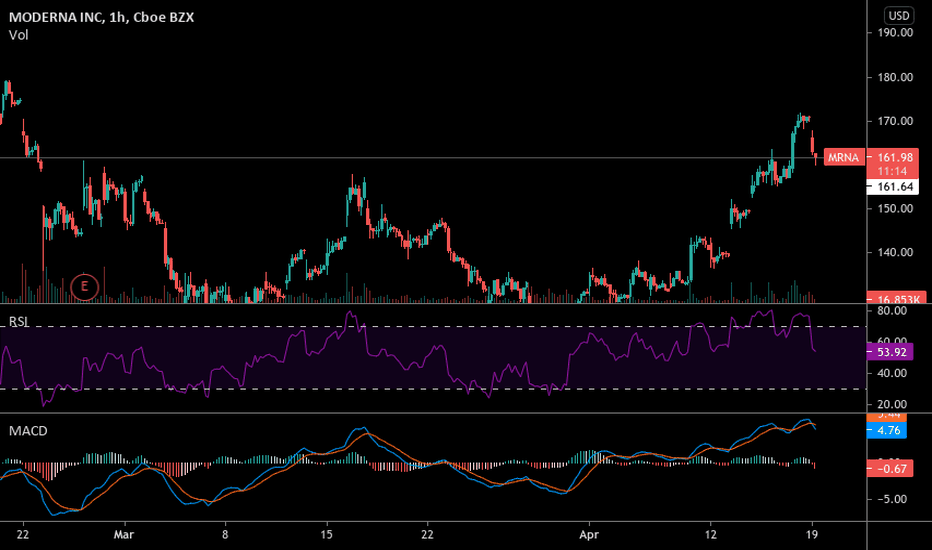Click the MRNA price label tag
Screen dimensions: 932x550
[843, 158]
